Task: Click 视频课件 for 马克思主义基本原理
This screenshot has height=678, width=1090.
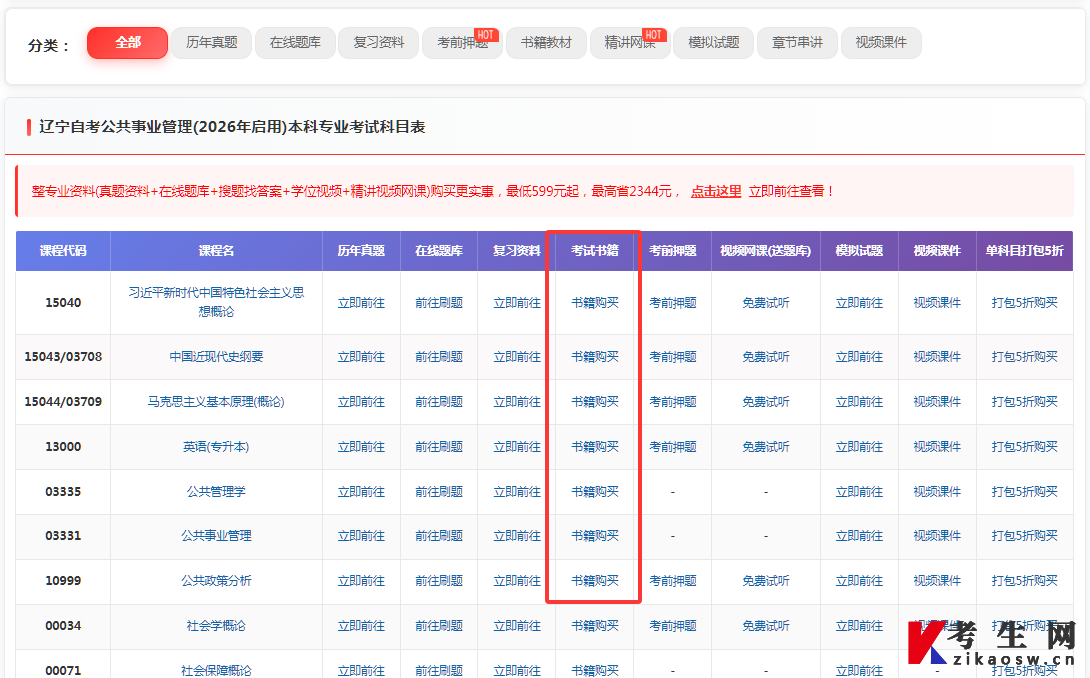Action: 937,402
